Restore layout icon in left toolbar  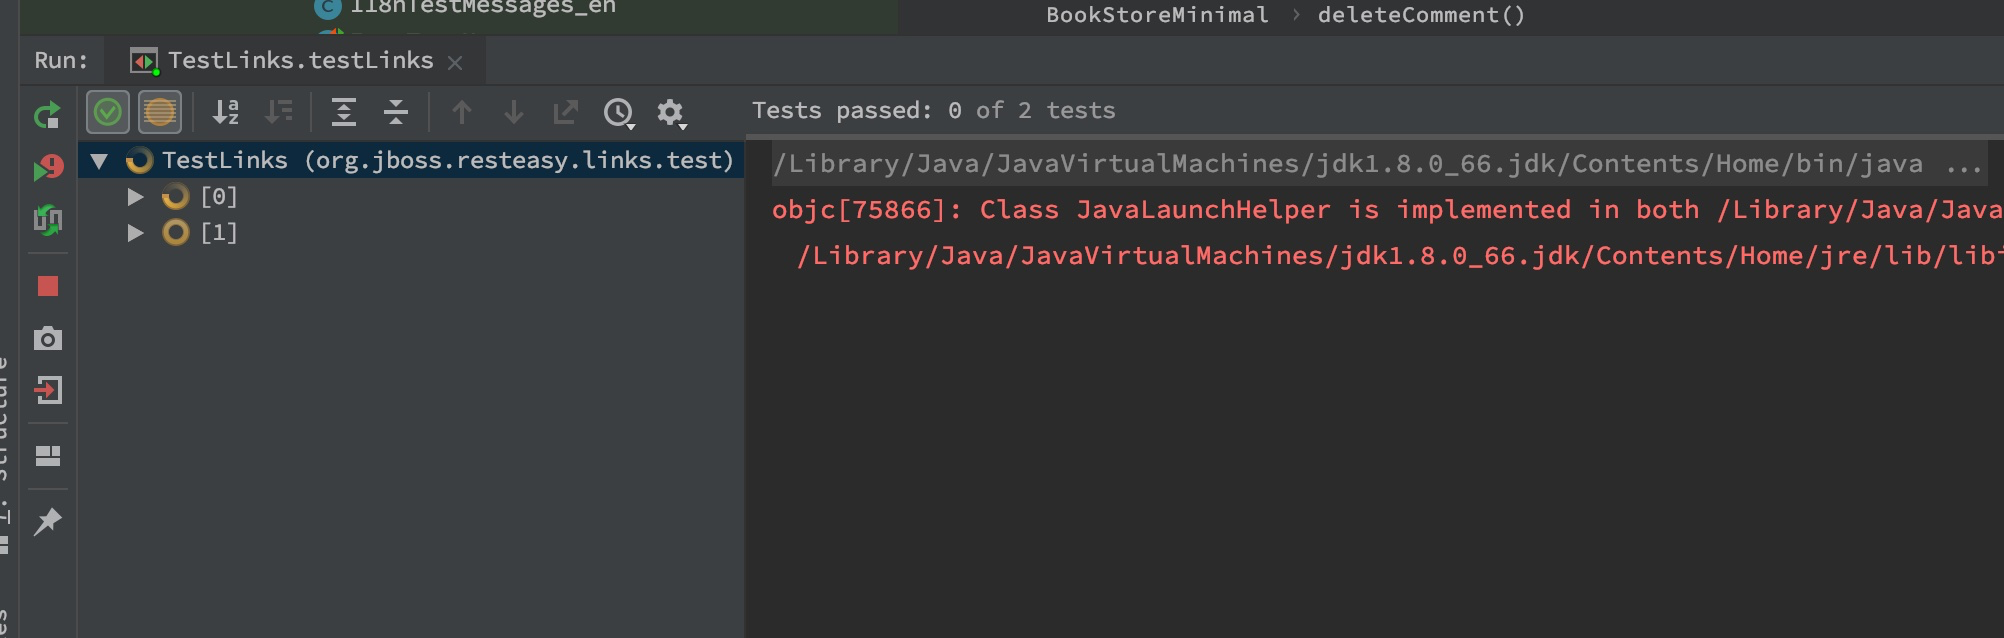[x=47, y=456]
